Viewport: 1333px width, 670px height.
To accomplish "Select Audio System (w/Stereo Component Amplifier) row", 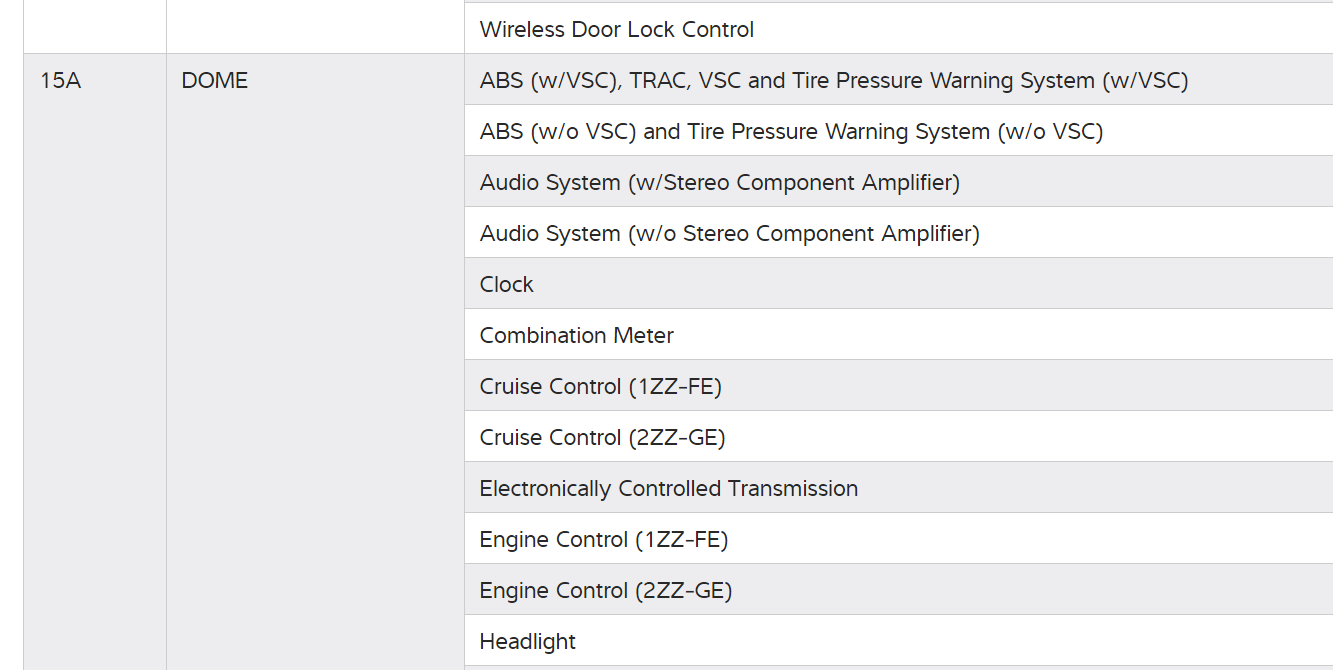I will tap(719, 183).
